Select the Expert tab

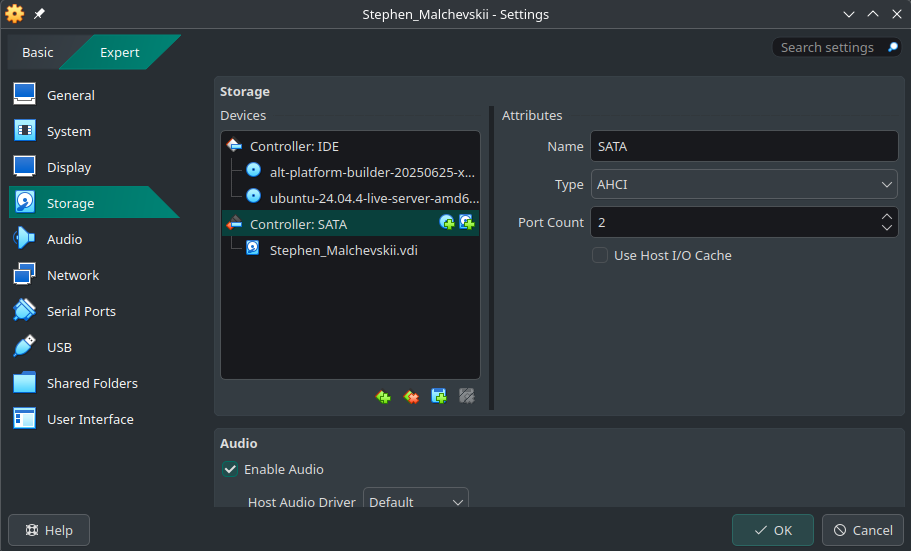pos(119,52)
